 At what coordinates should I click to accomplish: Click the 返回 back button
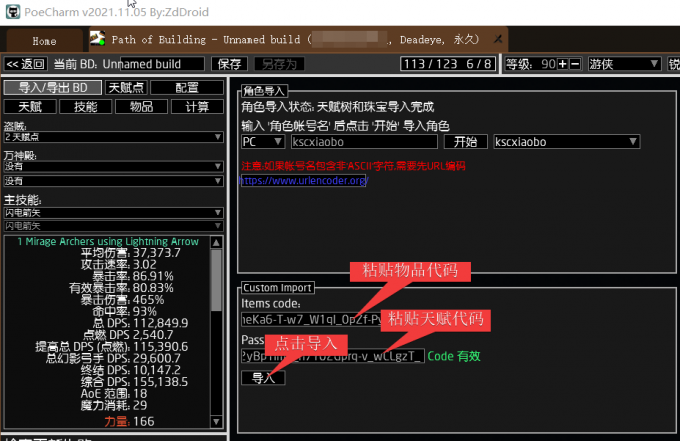26,64
